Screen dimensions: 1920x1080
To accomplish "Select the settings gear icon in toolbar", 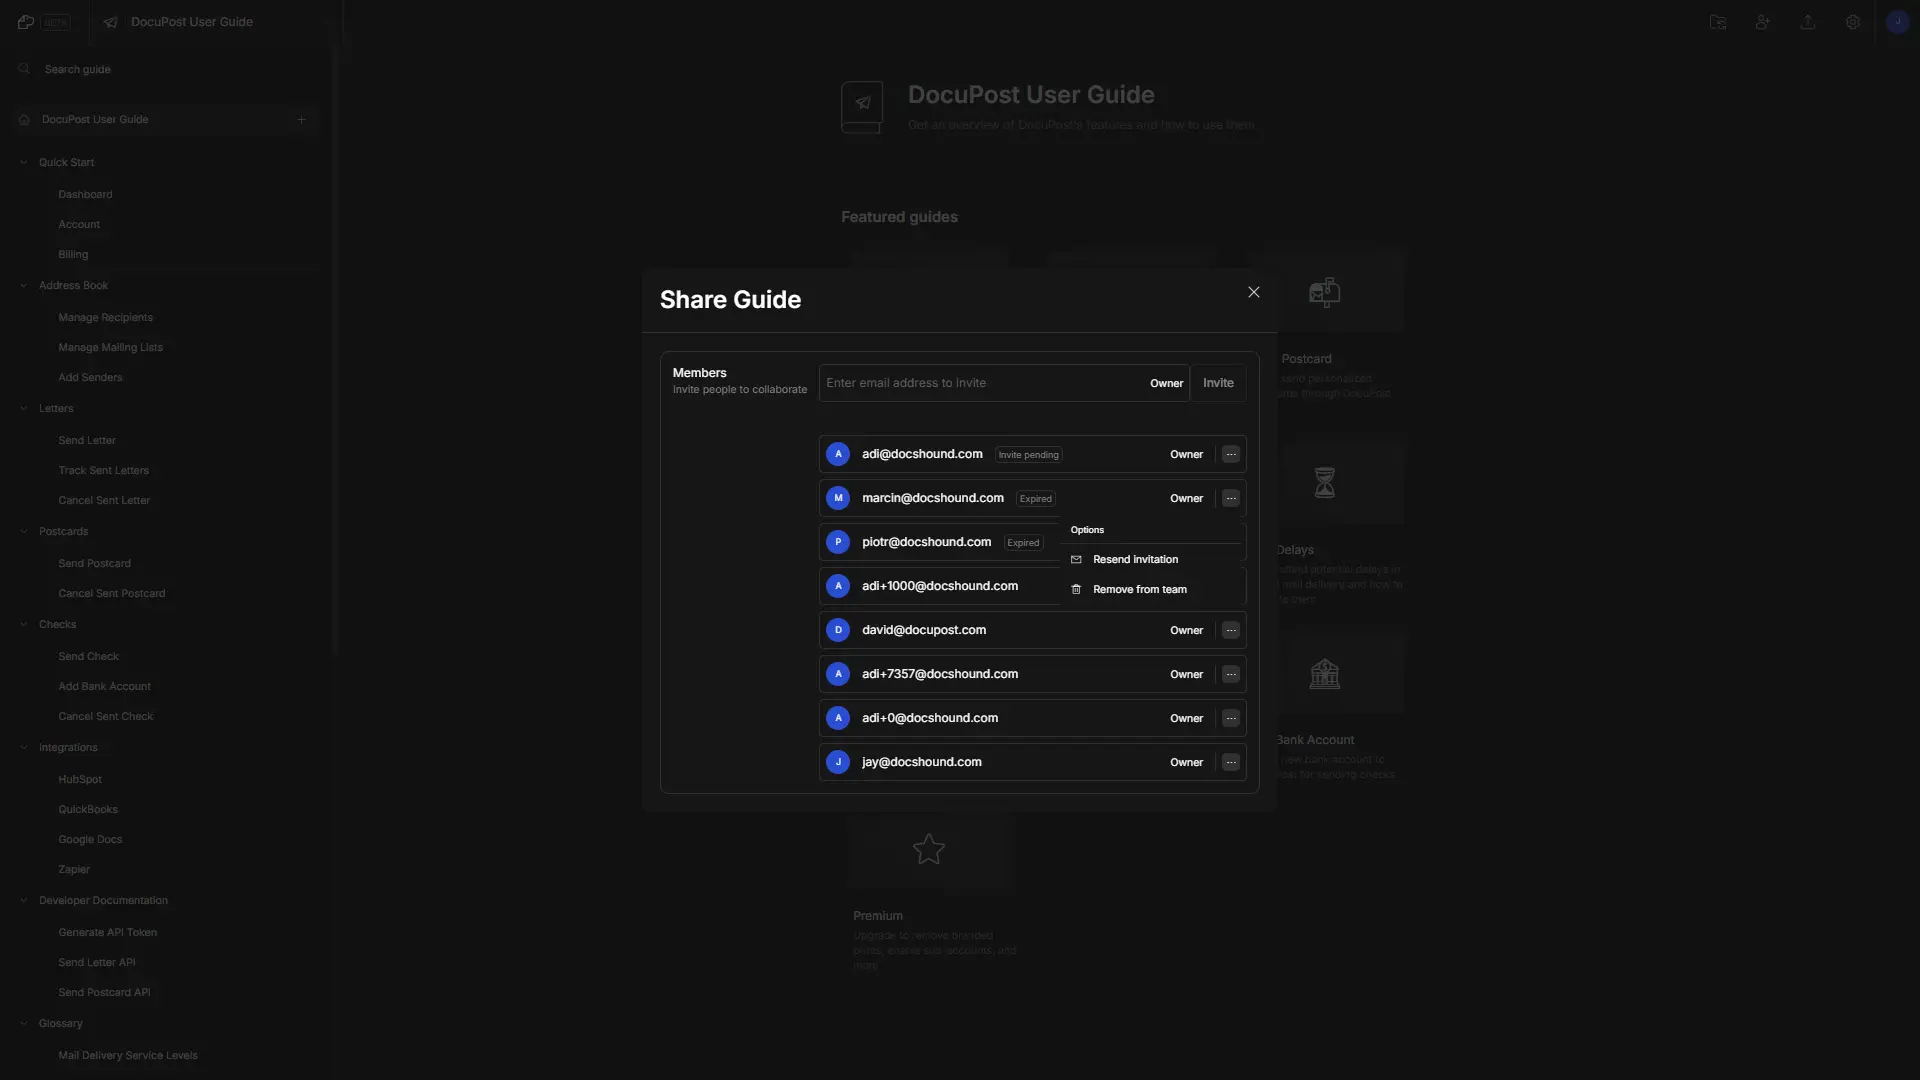I will [1853, 22].
